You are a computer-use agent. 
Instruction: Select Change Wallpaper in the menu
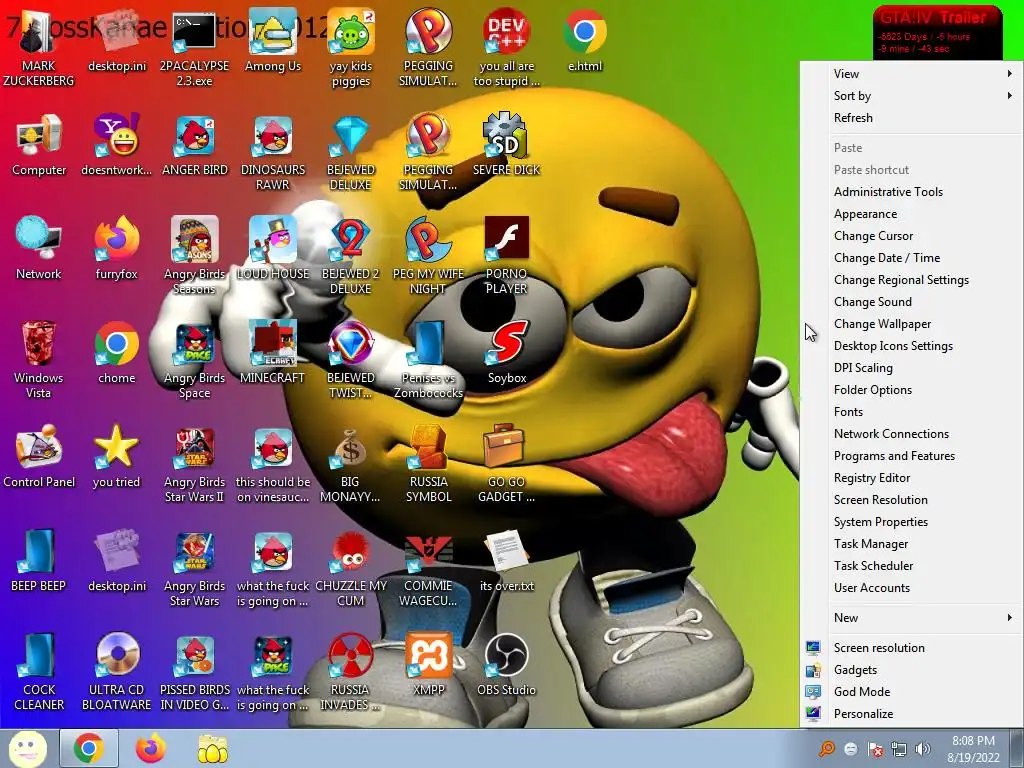pos(911,324)
